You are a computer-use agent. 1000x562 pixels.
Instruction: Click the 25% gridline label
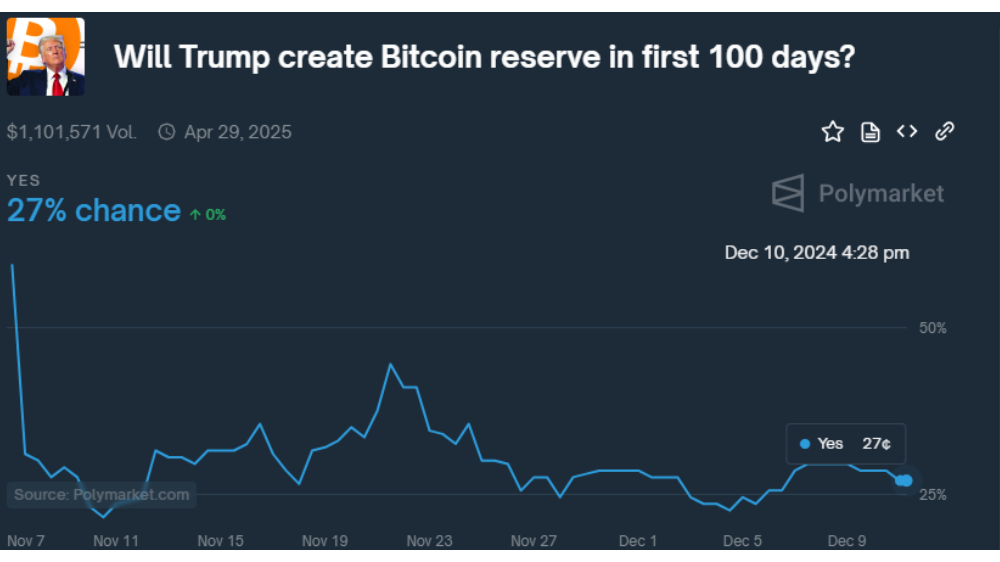(x=932, y=495)
